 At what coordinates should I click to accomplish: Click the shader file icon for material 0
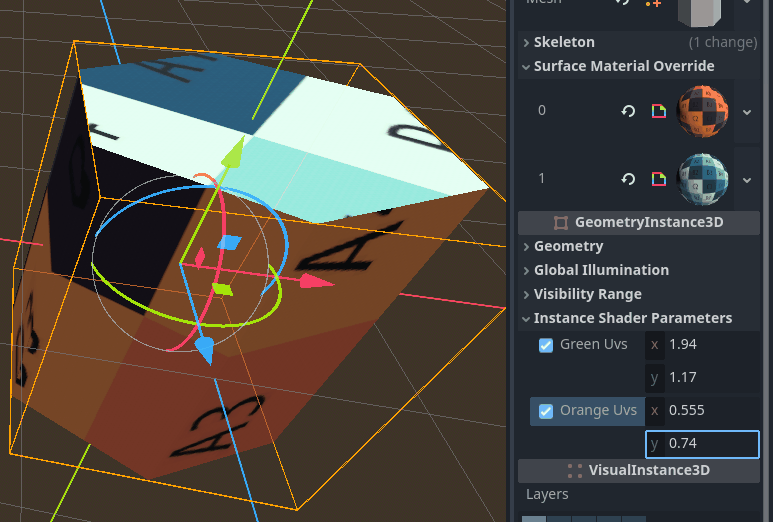658,111
